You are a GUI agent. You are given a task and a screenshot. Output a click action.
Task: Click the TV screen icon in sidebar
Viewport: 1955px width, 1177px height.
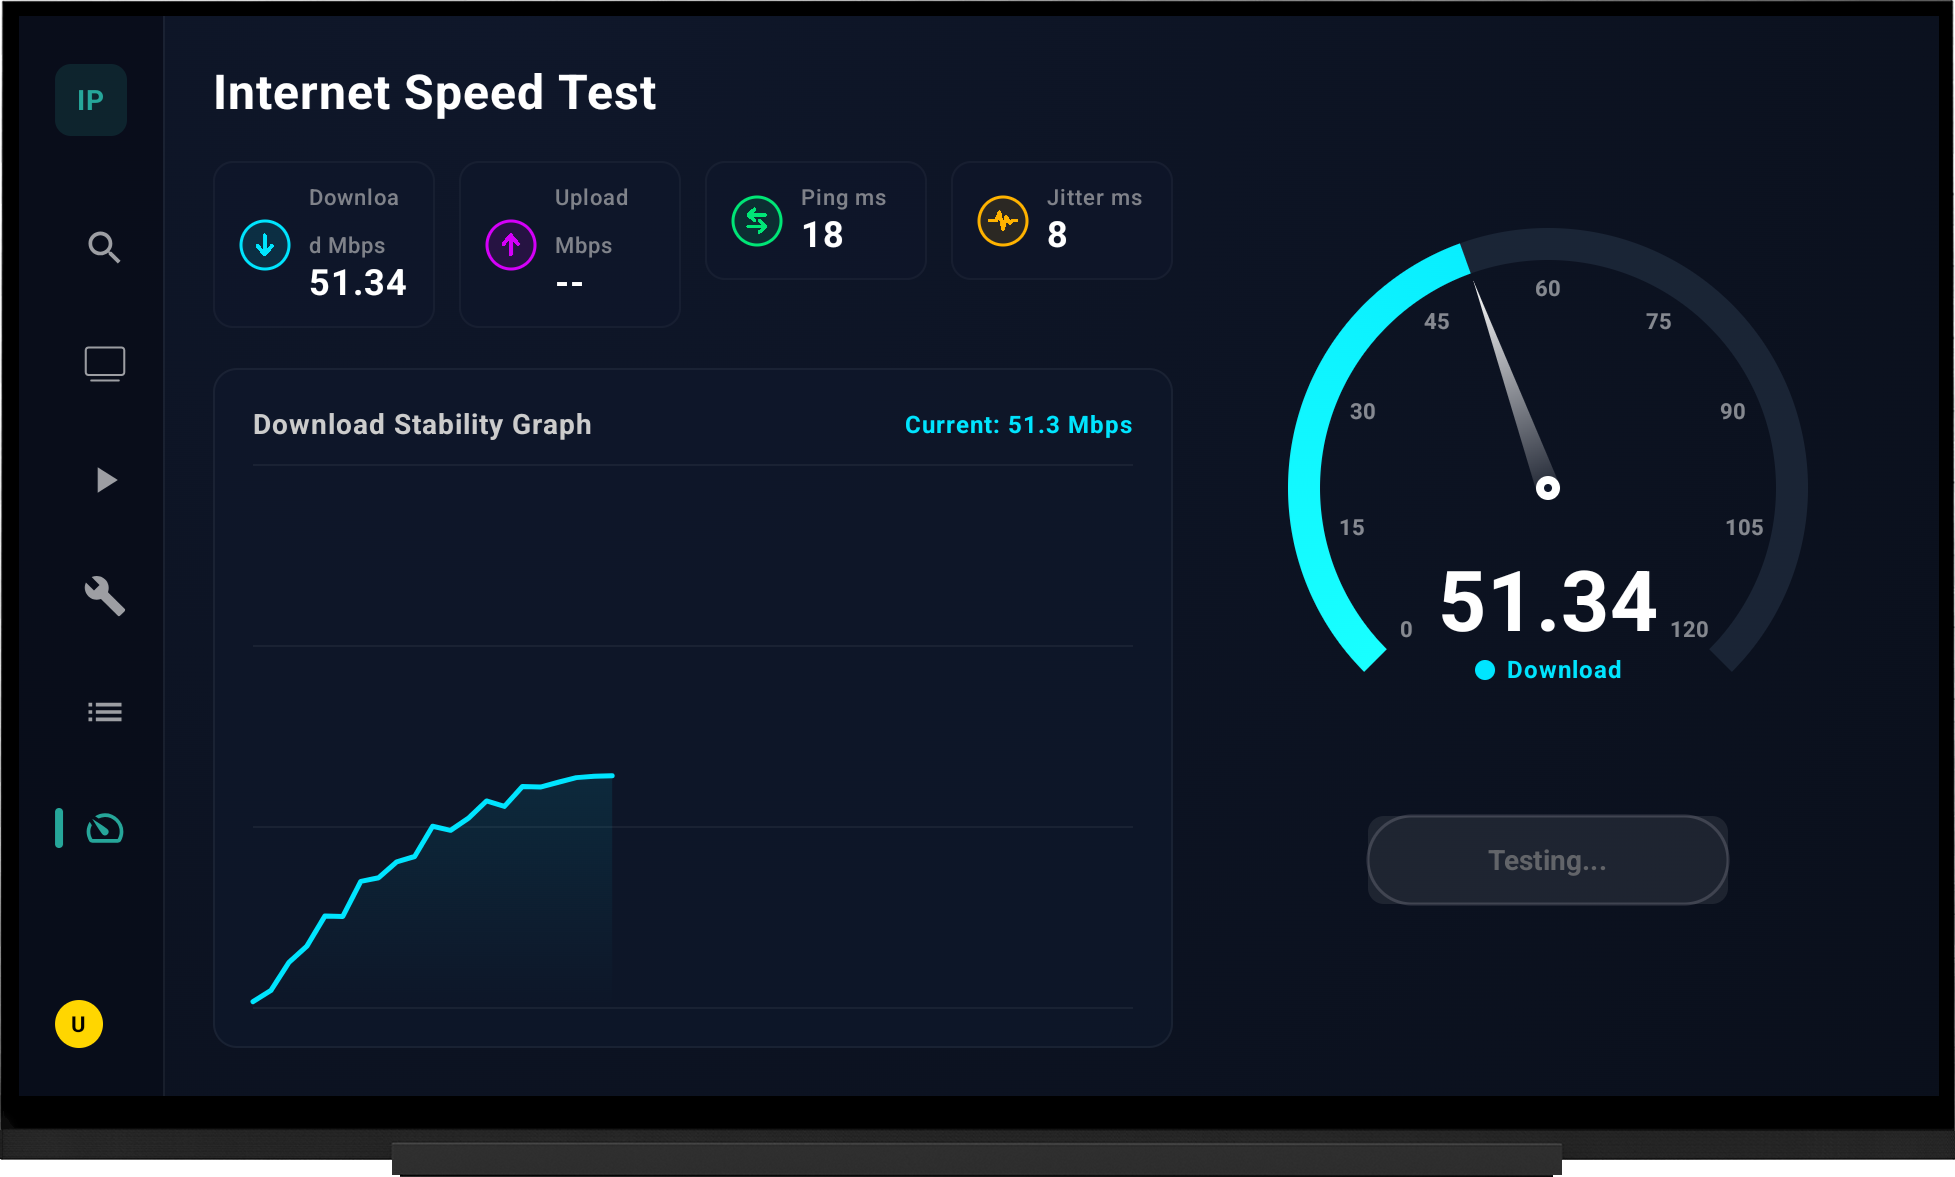[104, 364]
